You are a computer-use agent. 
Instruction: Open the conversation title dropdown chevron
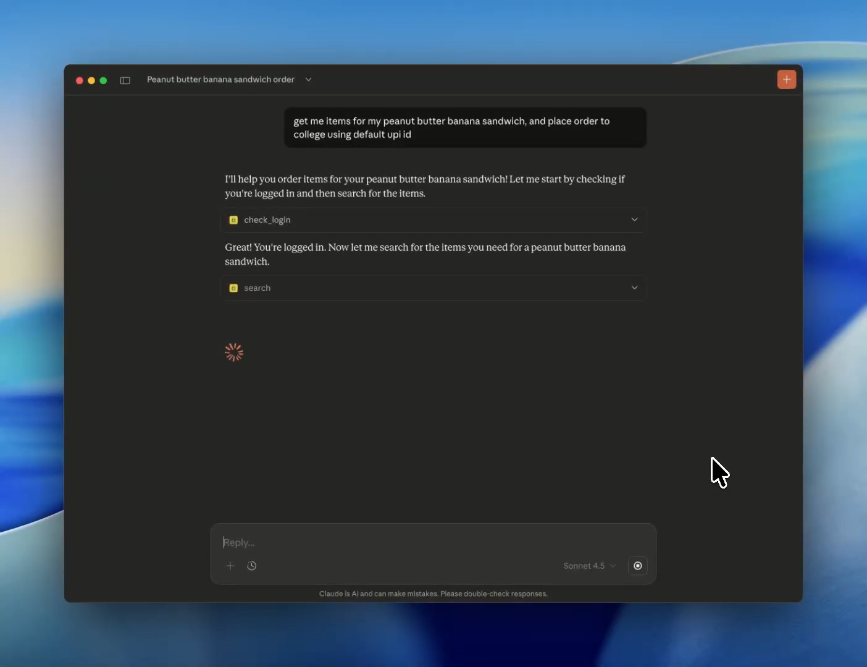click(x=308, y=79)
